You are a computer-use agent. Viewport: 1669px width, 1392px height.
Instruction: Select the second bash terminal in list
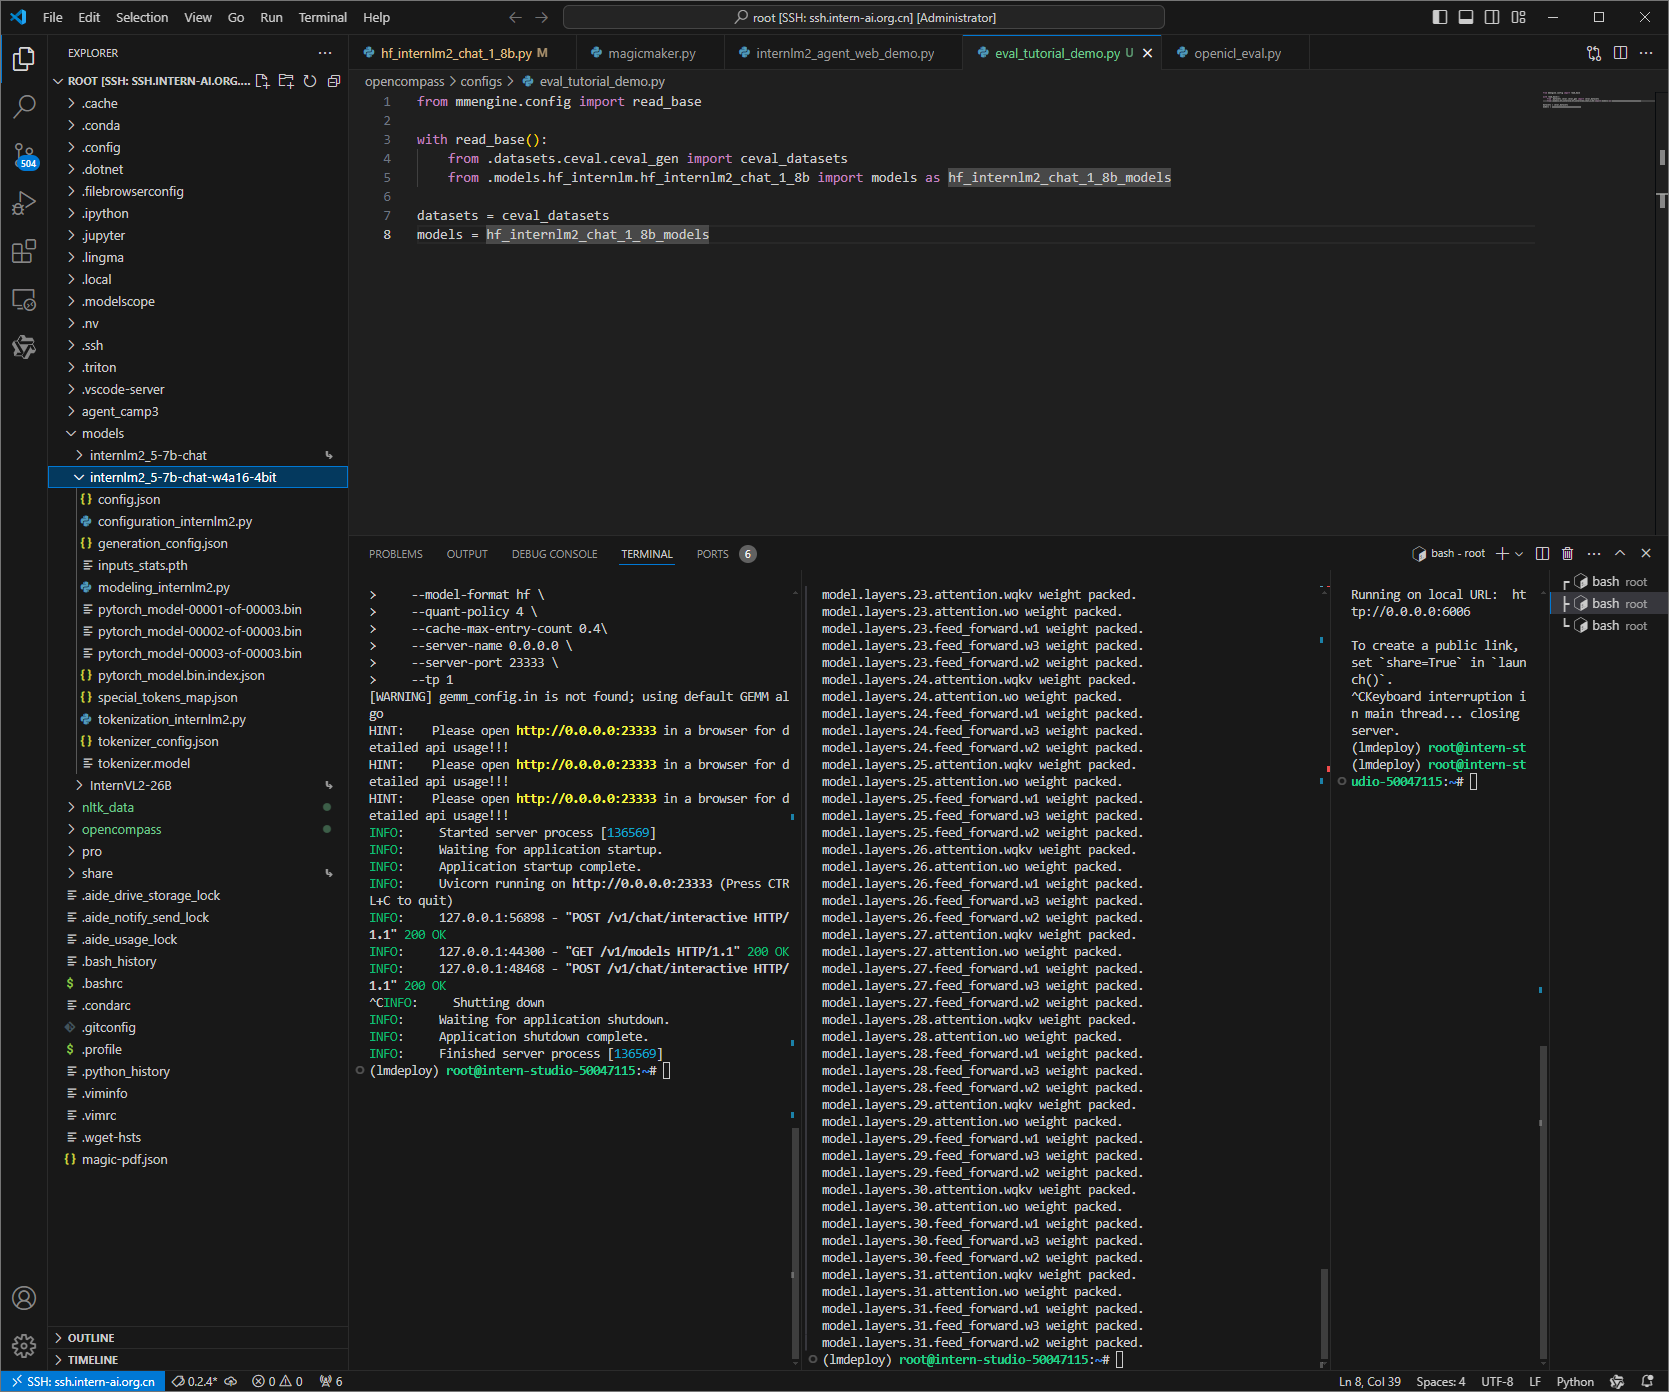click(1608, 603)
